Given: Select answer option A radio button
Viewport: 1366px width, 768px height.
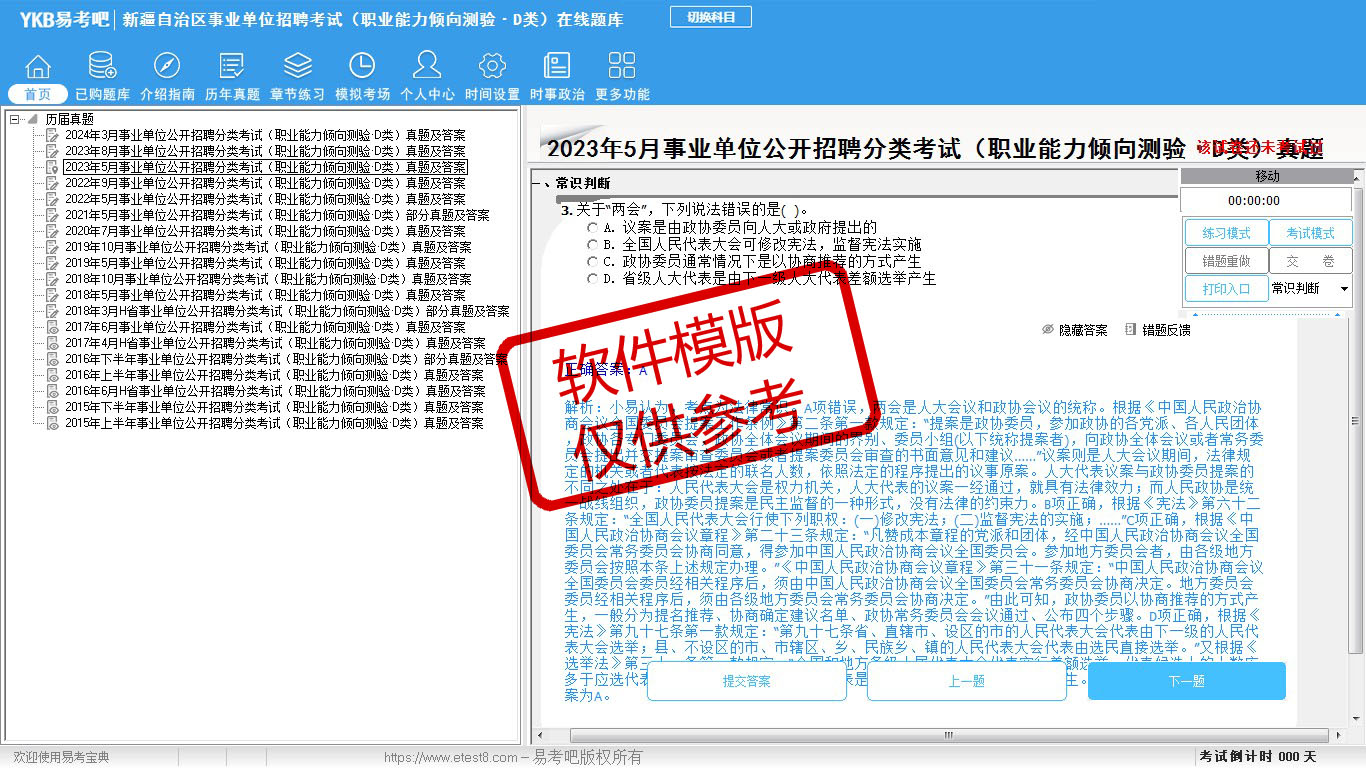Looking at the screenshot, I should coord(593,228).
